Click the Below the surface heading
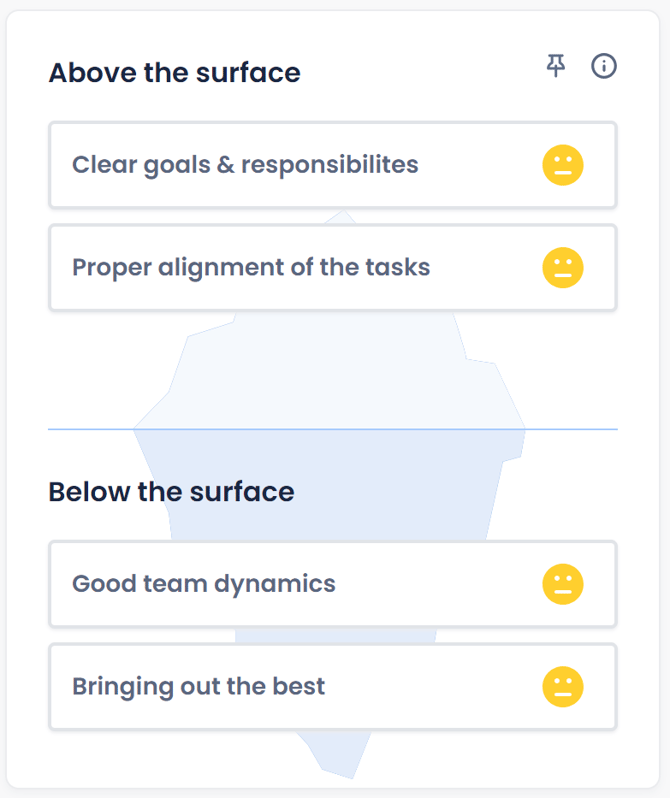The image size is (670, 798). tap(172, 492)
